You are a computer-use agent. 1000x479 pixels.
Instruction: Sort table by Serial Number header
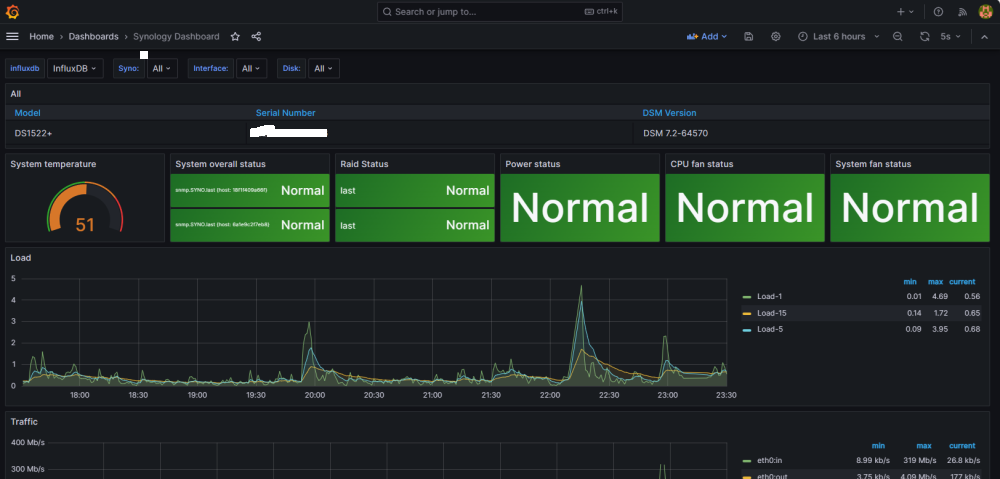click(x=286, y=113)
